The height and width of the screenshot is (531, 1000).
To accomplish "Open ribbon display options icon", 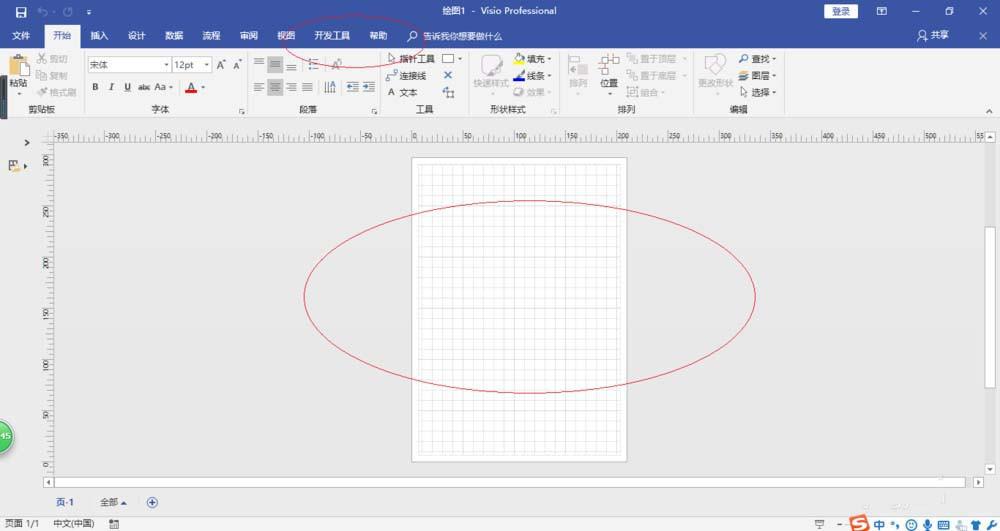I will coord(881,11).
